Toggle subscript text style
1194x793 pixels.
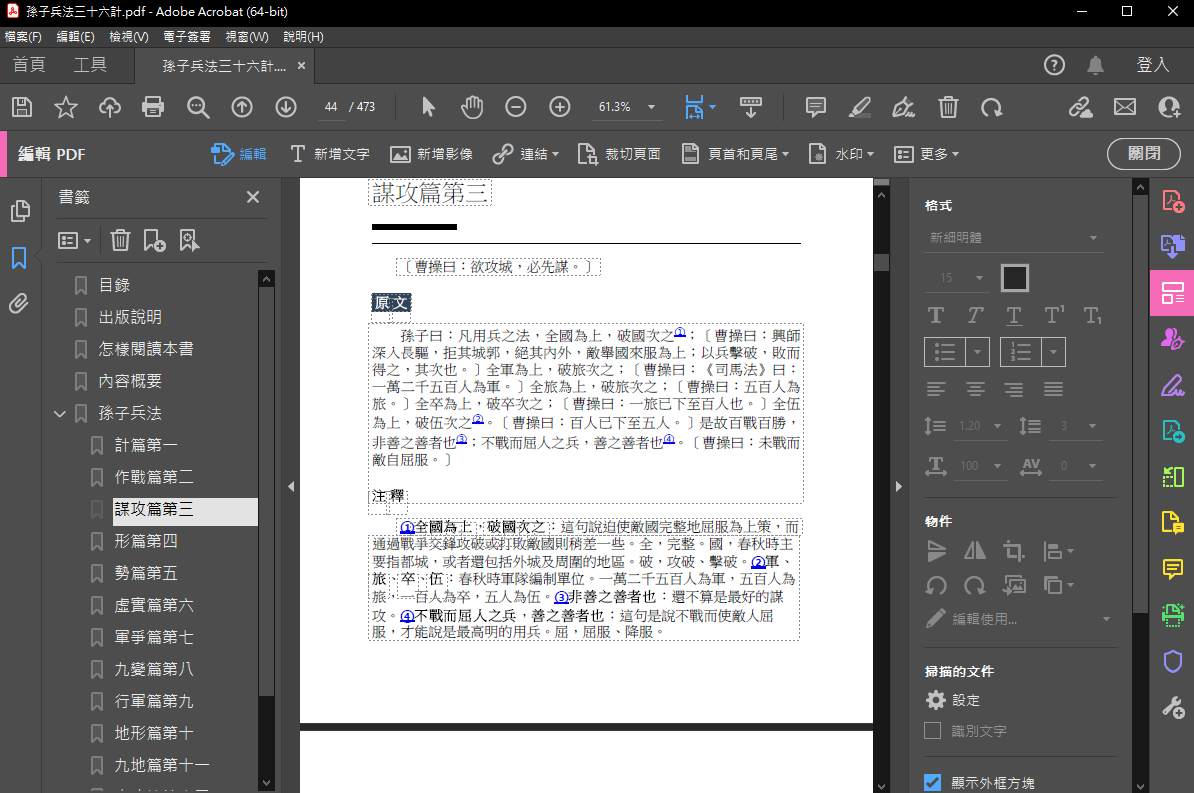click(1093, 315)
